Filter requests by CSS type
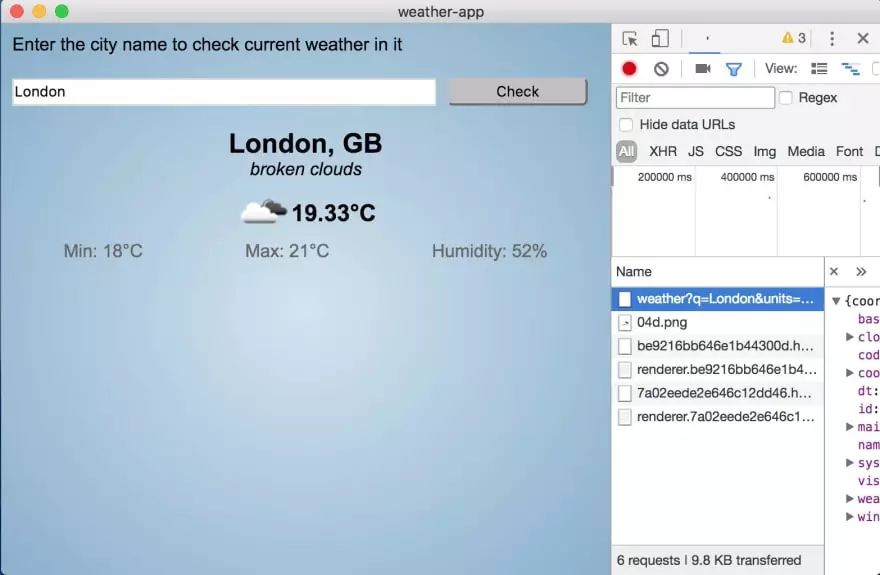 pos(728,151)
